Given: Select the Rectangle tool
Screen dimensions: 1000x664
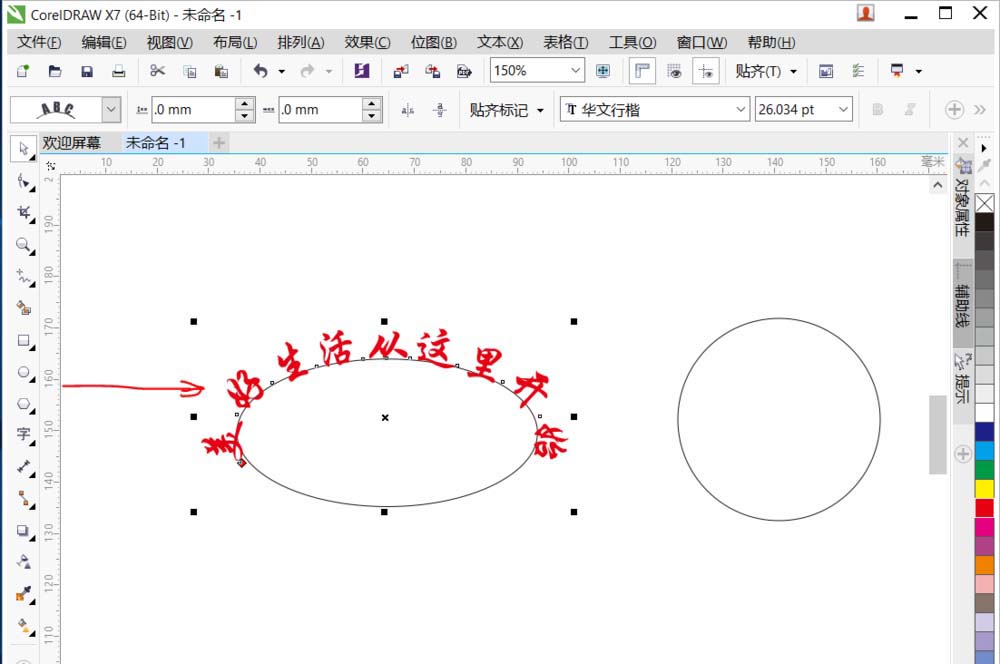Looking at the screenshot, I should point(23,341).
